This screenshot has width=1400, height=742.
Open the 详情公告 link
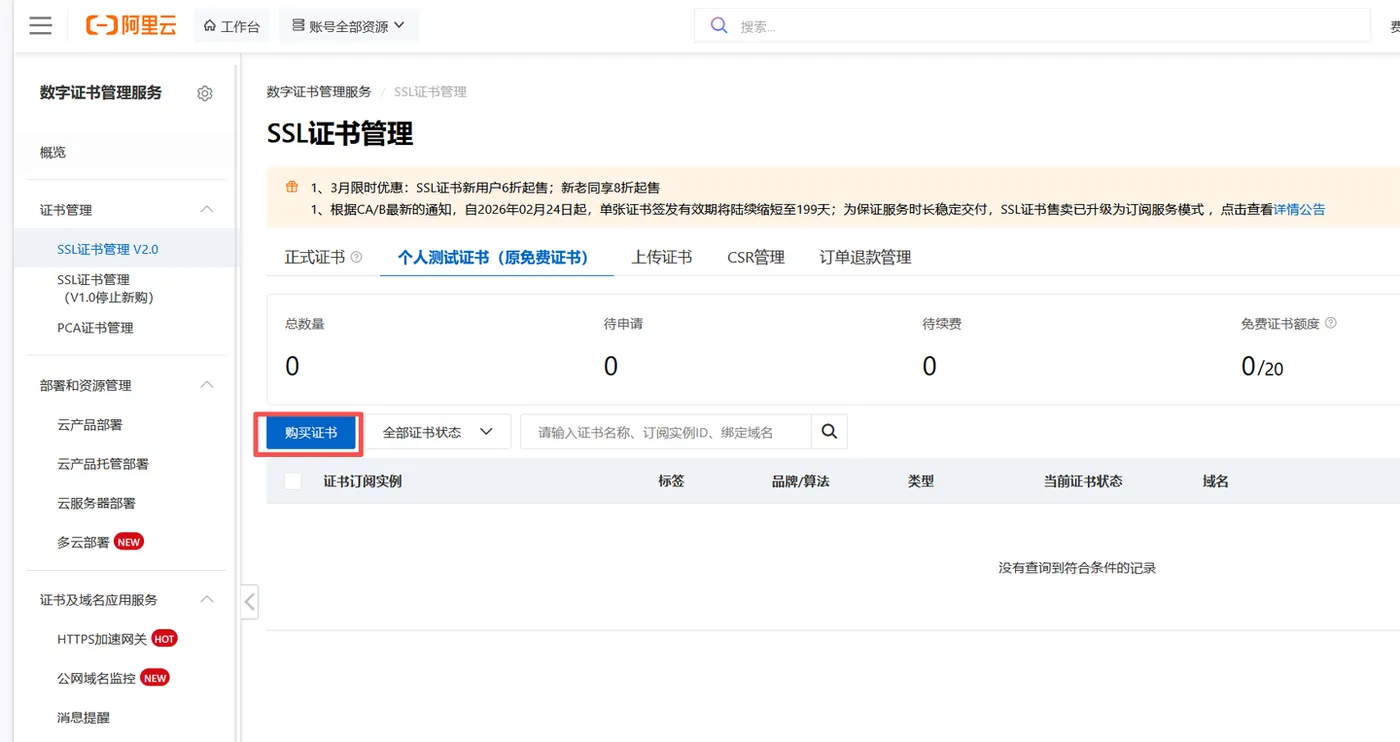point(1299,210)
